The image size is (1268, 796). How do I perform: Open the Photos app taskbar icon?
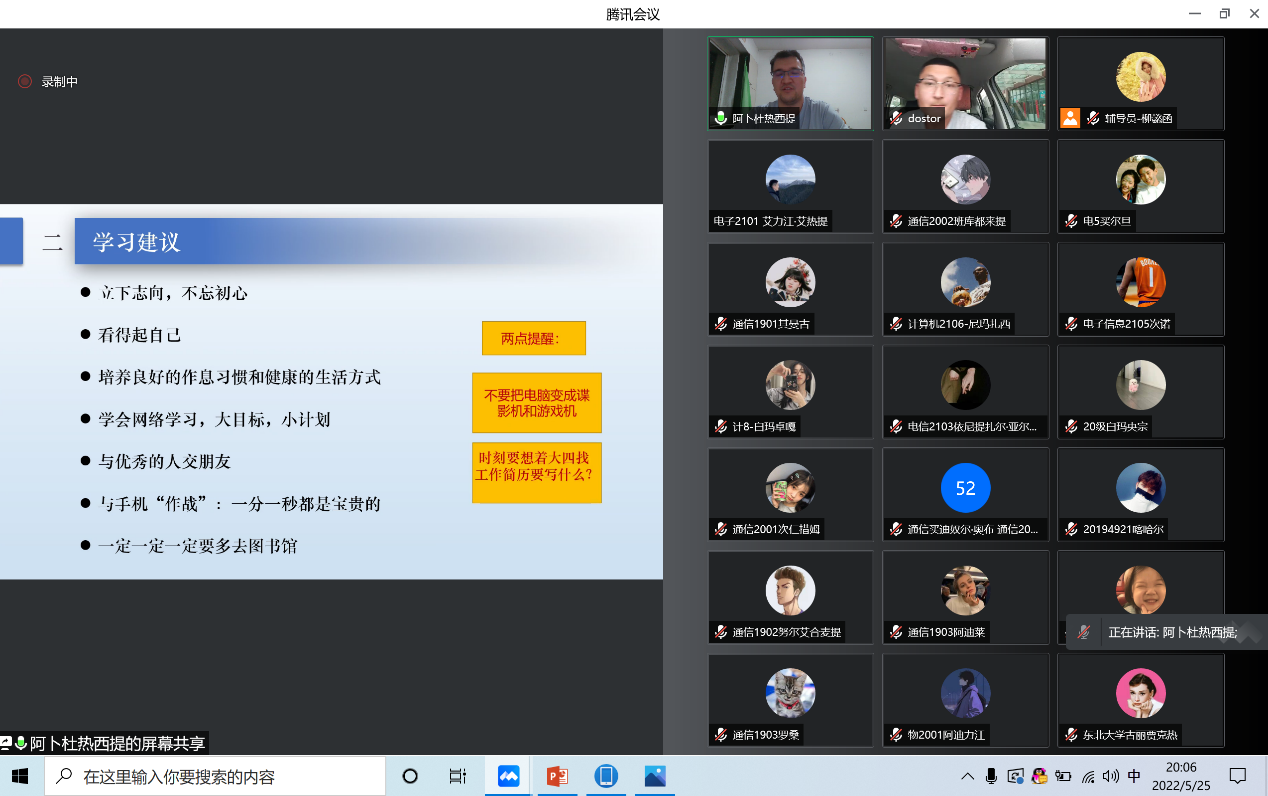point(655,776)
